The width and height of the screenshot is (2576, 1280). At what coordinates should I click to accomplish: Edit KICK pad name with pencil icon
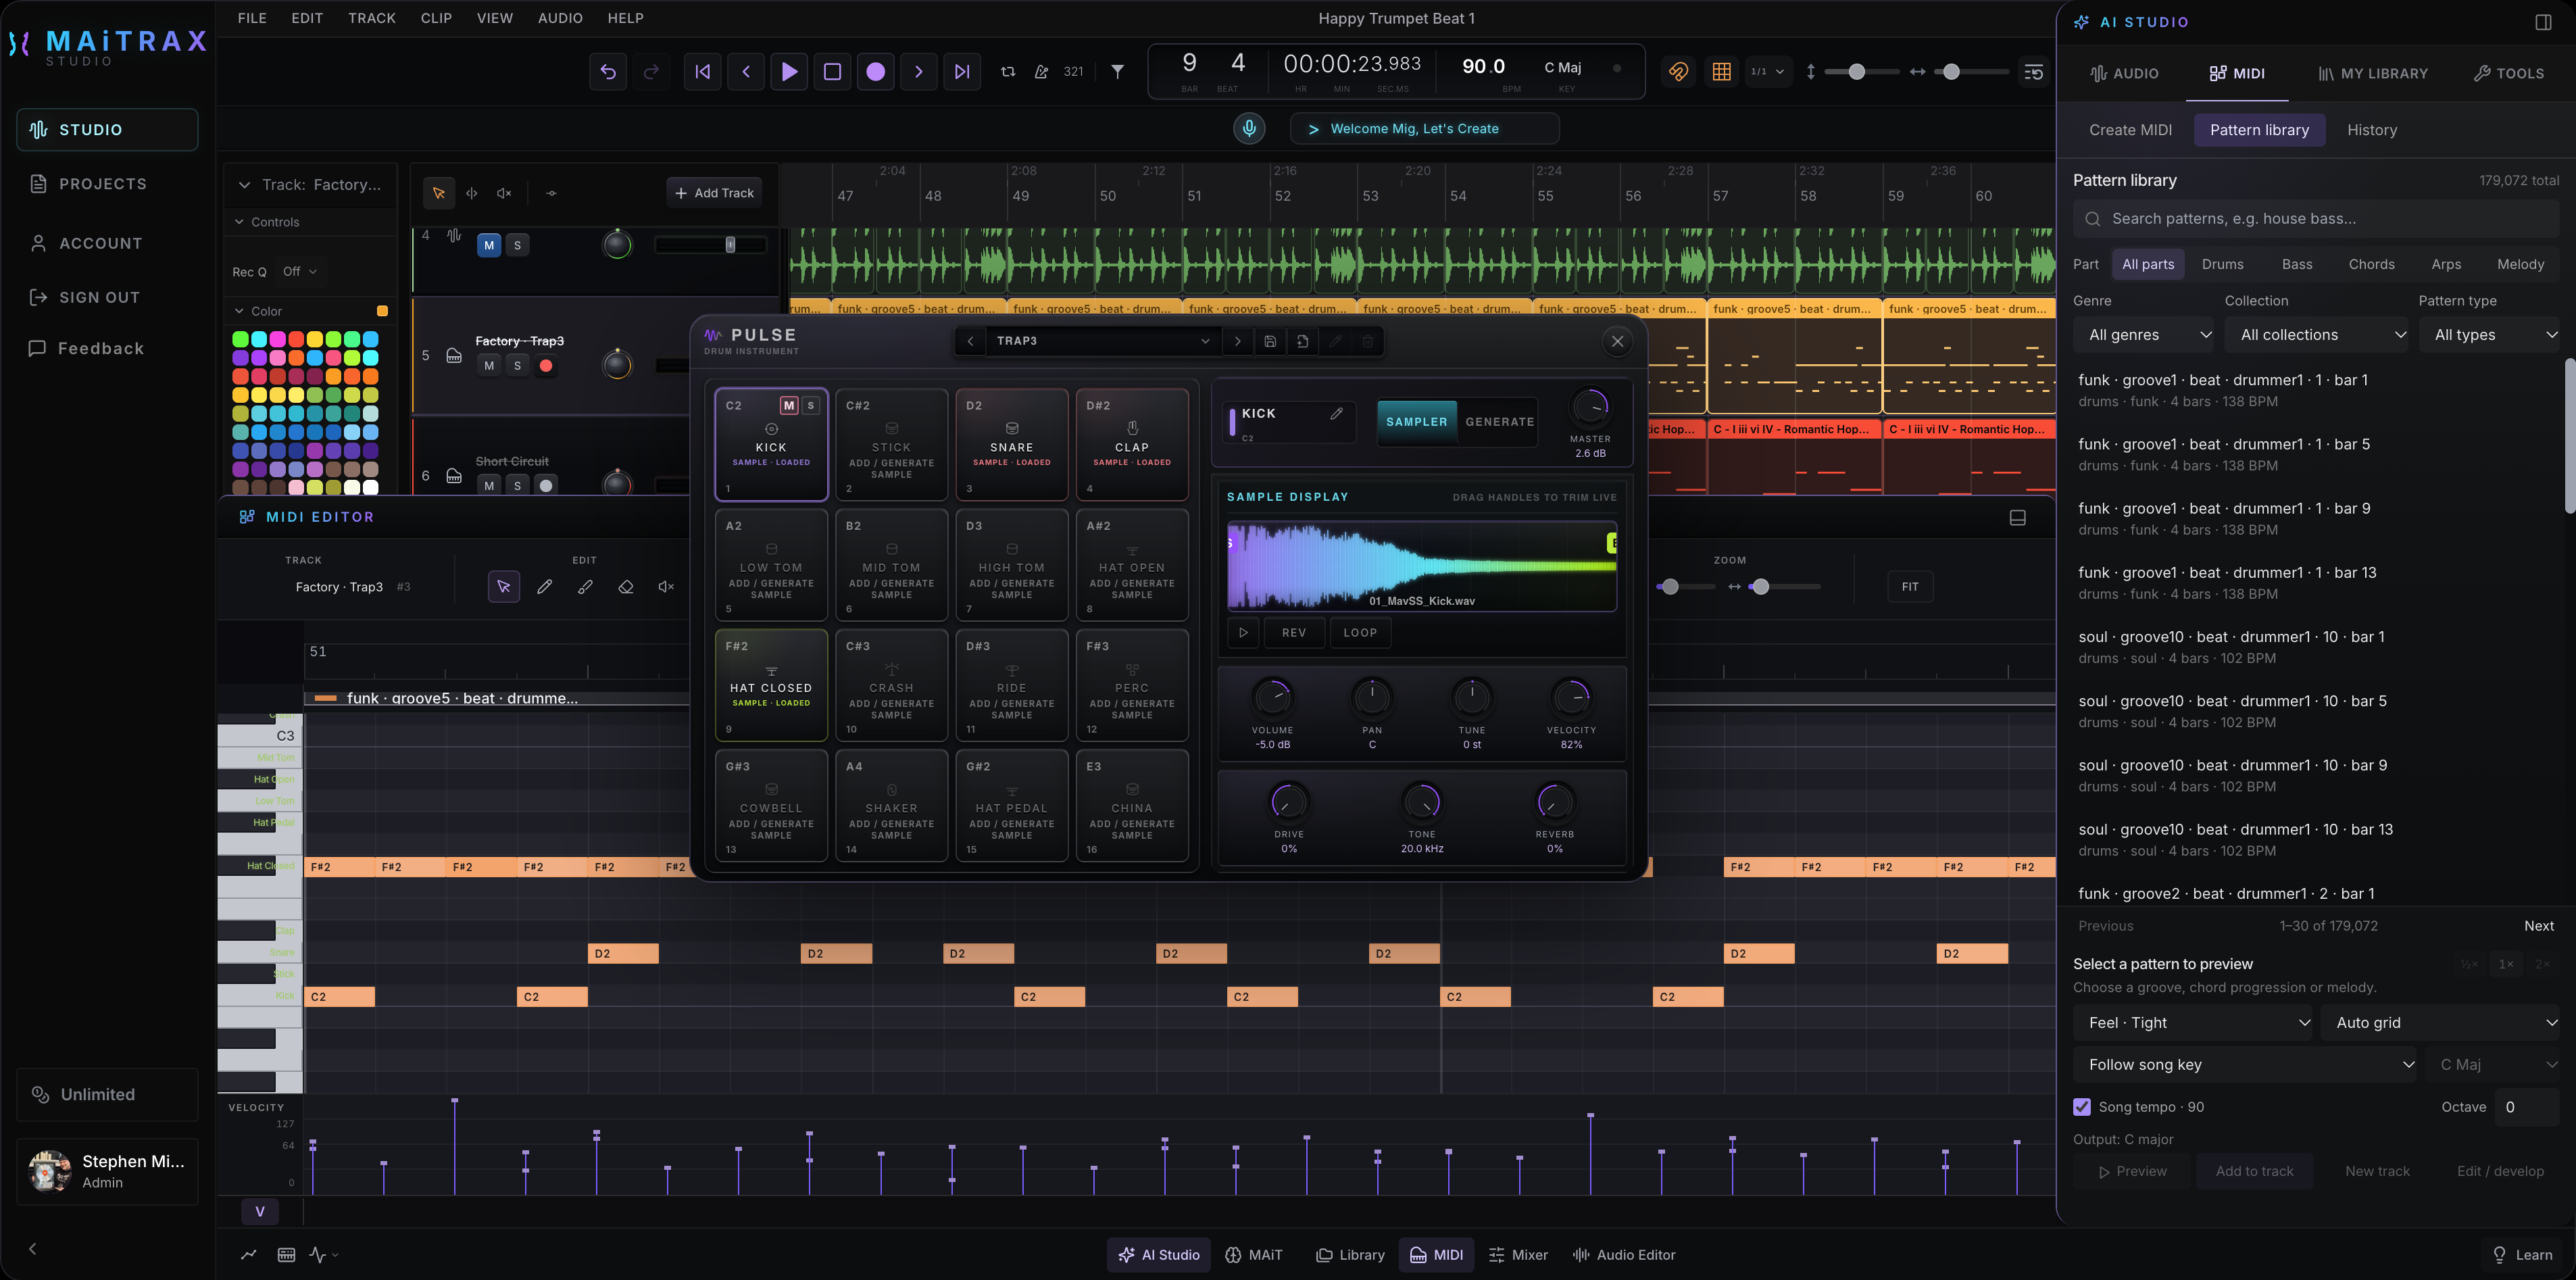pos(1336,414)
